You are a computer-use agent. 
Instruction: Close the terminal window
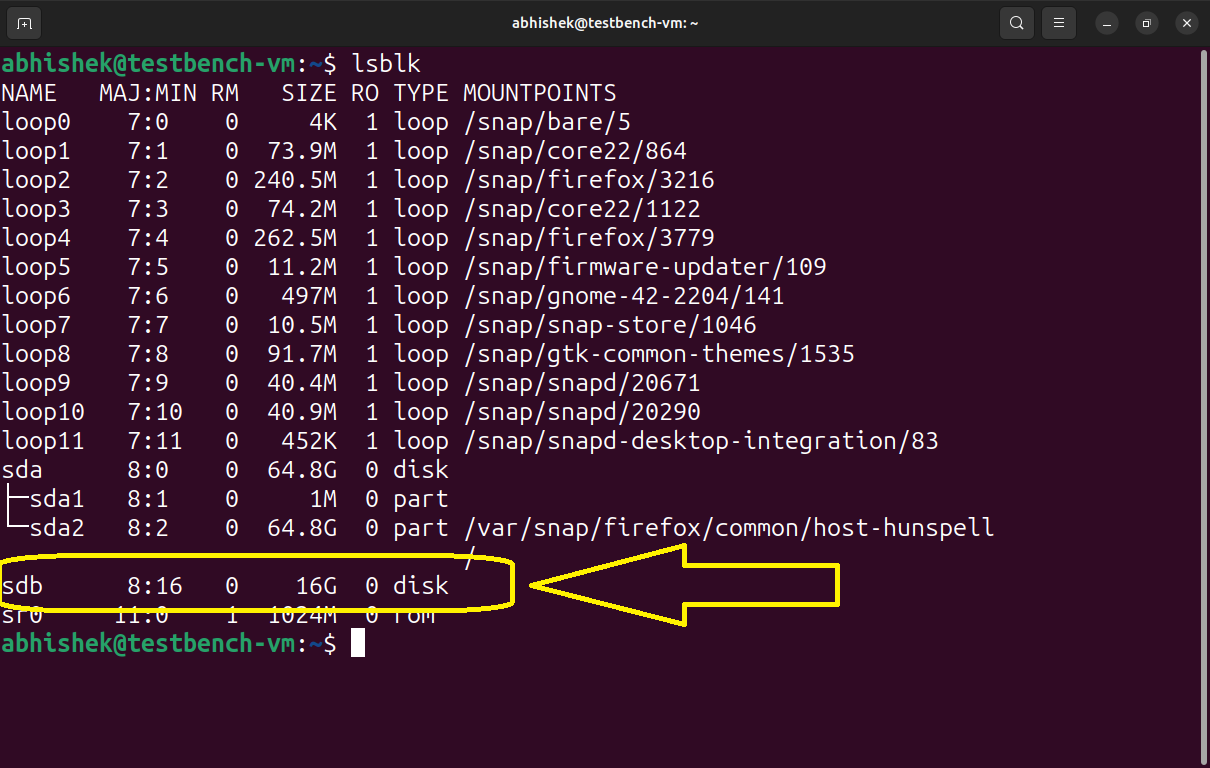point(1186,22)
